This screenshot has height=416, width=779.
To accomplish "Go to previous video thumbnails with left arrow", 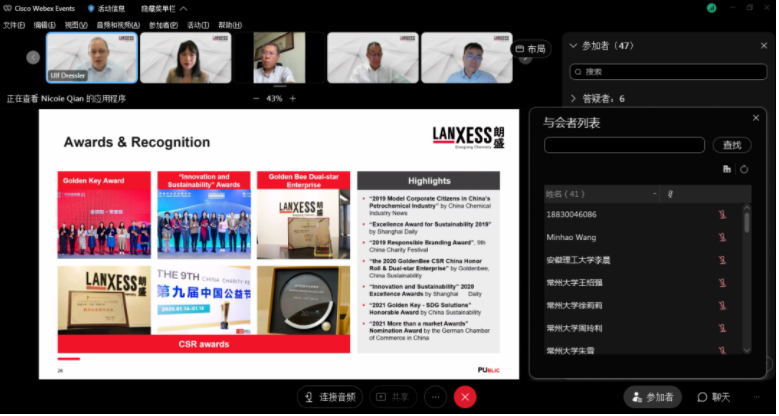I will click(x=33, y=58).
